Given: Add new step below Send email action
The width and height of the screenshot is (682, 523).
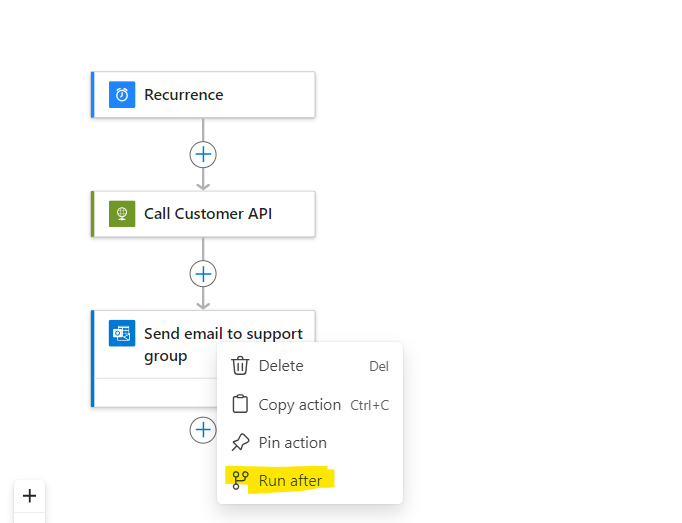Looking at the screenshot, I should pyautogui.click(x=203, y=430).
